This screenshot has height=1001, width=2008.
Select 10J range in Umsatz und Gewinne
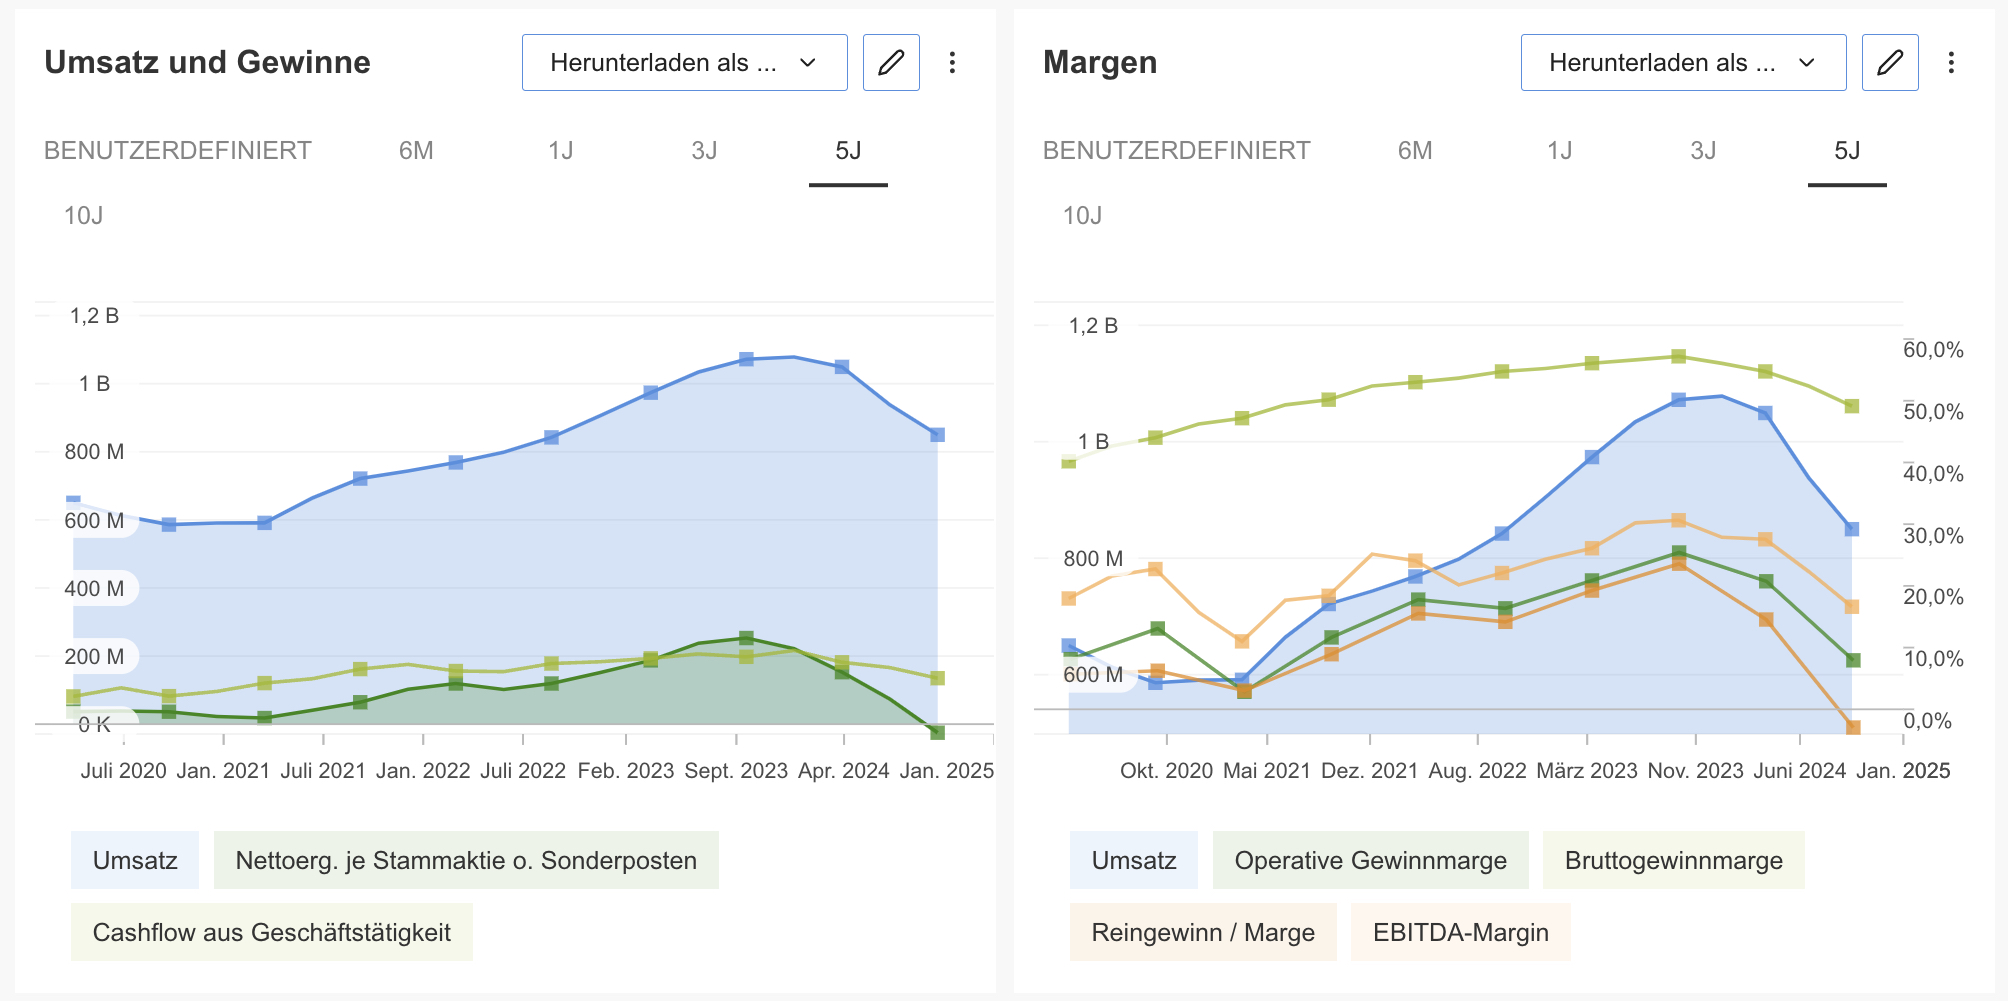[x=84, y=215]
